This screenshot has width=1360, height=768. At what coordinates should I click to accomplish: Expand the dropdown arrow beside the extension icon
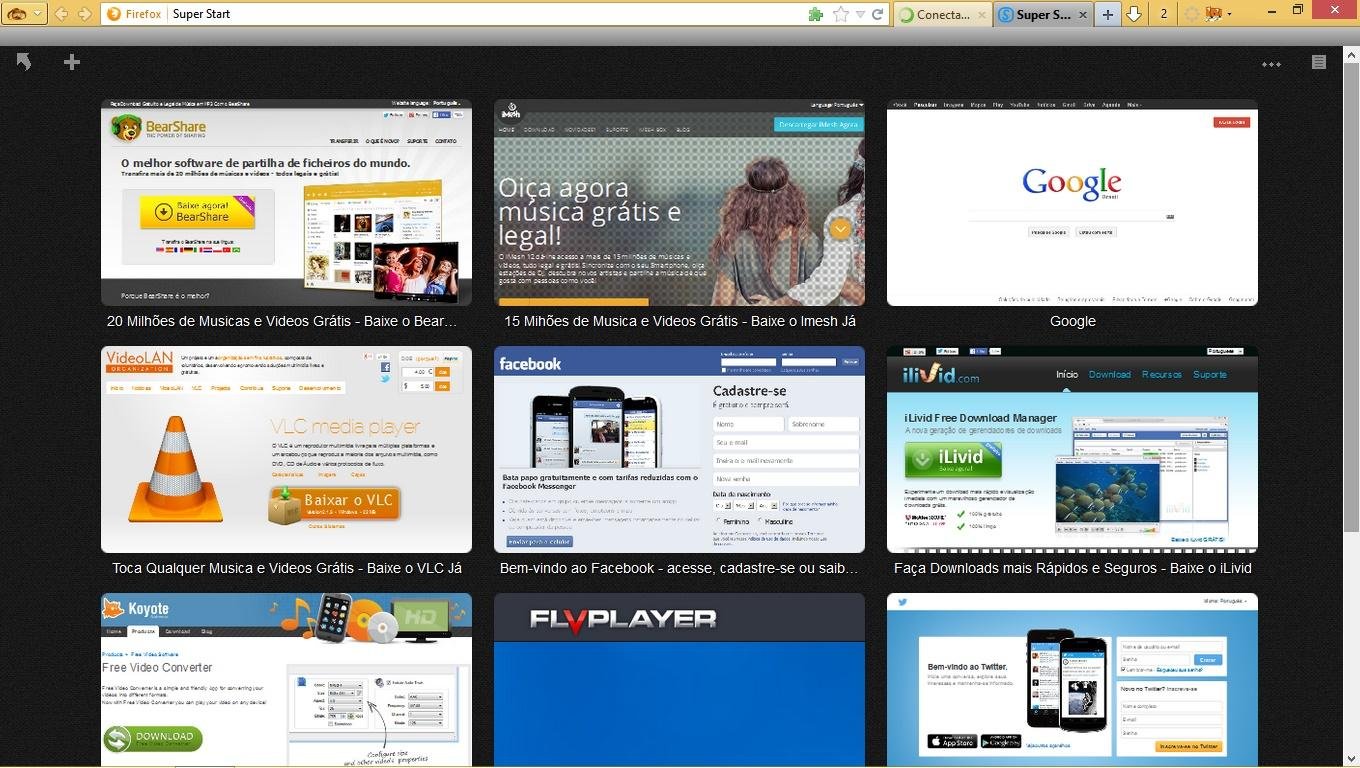click(1229, 15)
